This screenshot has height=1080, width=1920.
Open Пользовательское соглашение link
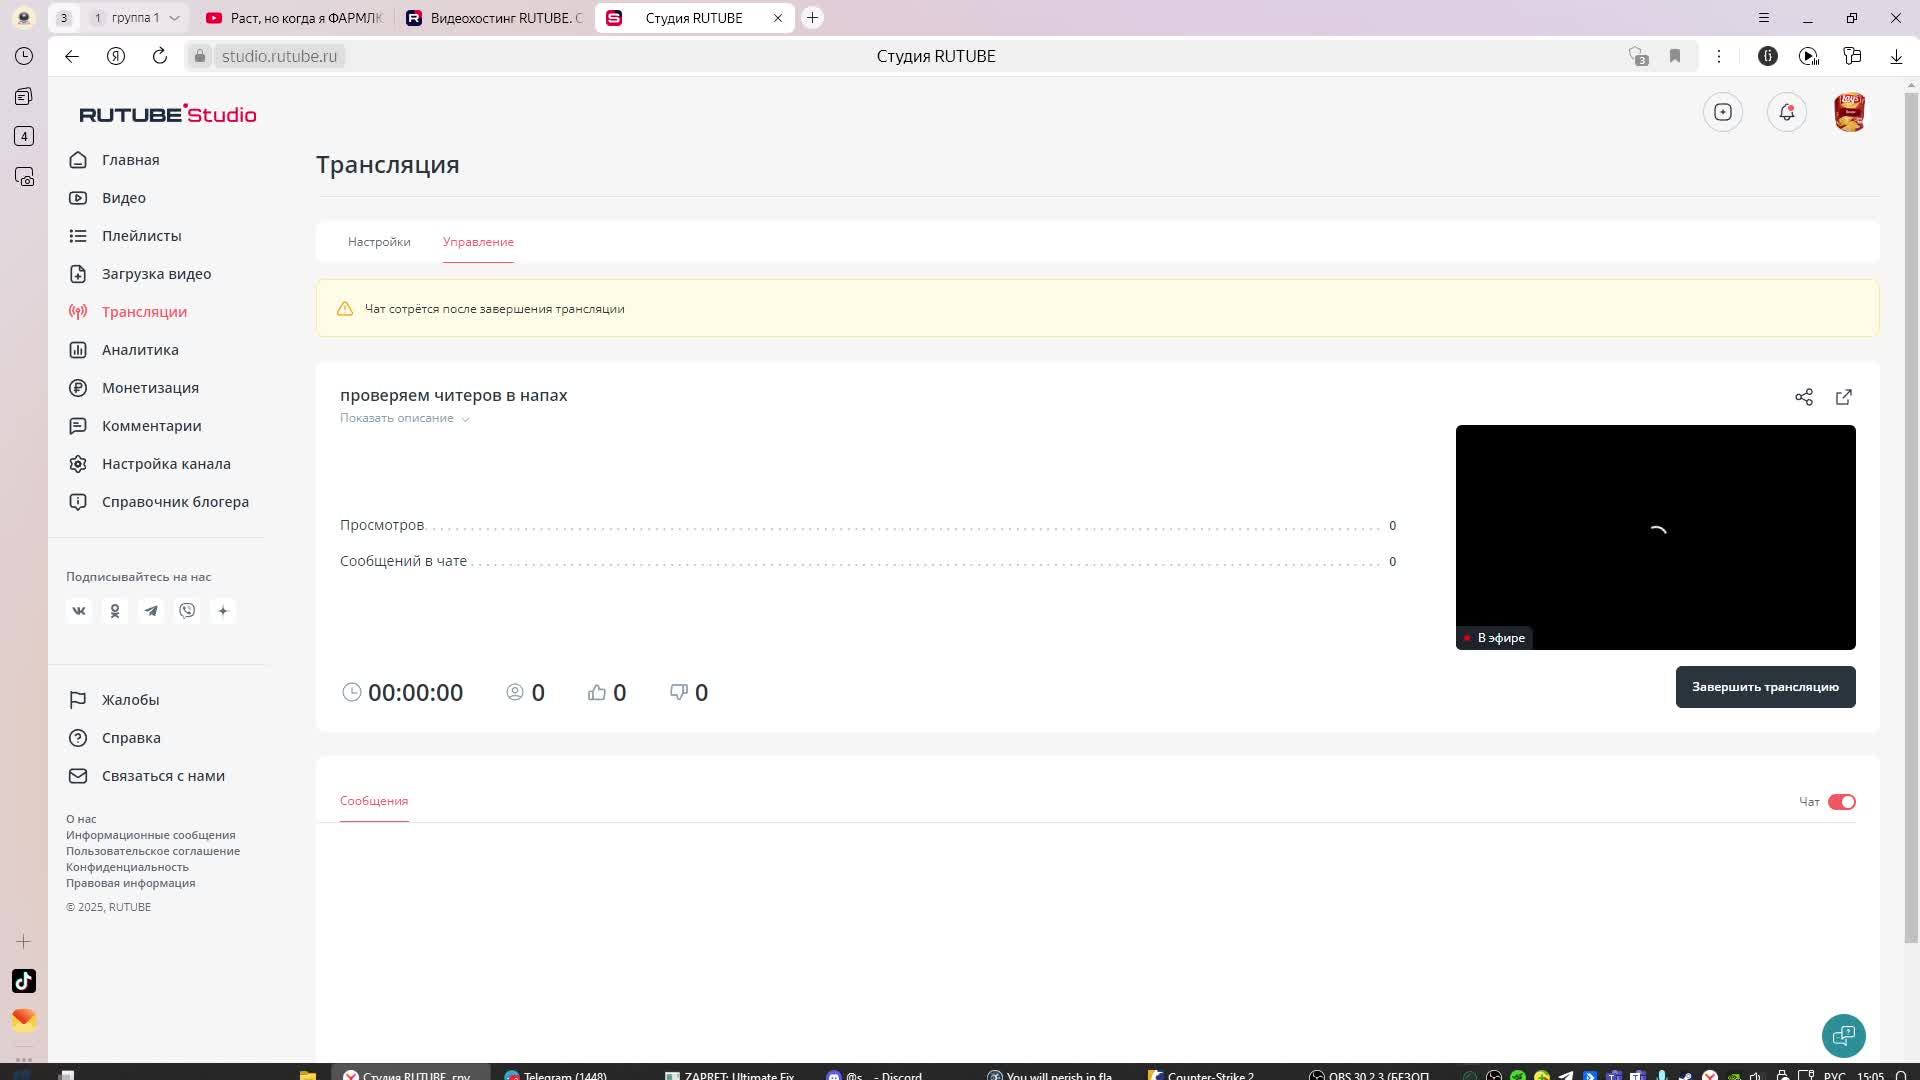click(x=153, y=851)
